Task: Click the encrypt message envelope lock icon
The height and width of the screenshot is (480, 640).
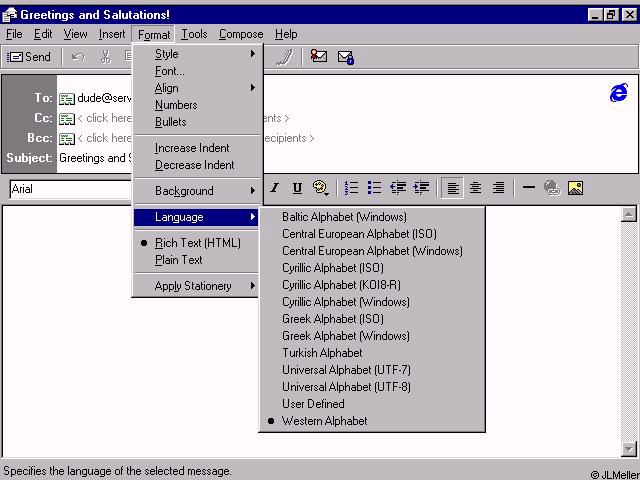Action: coord(346,58)
